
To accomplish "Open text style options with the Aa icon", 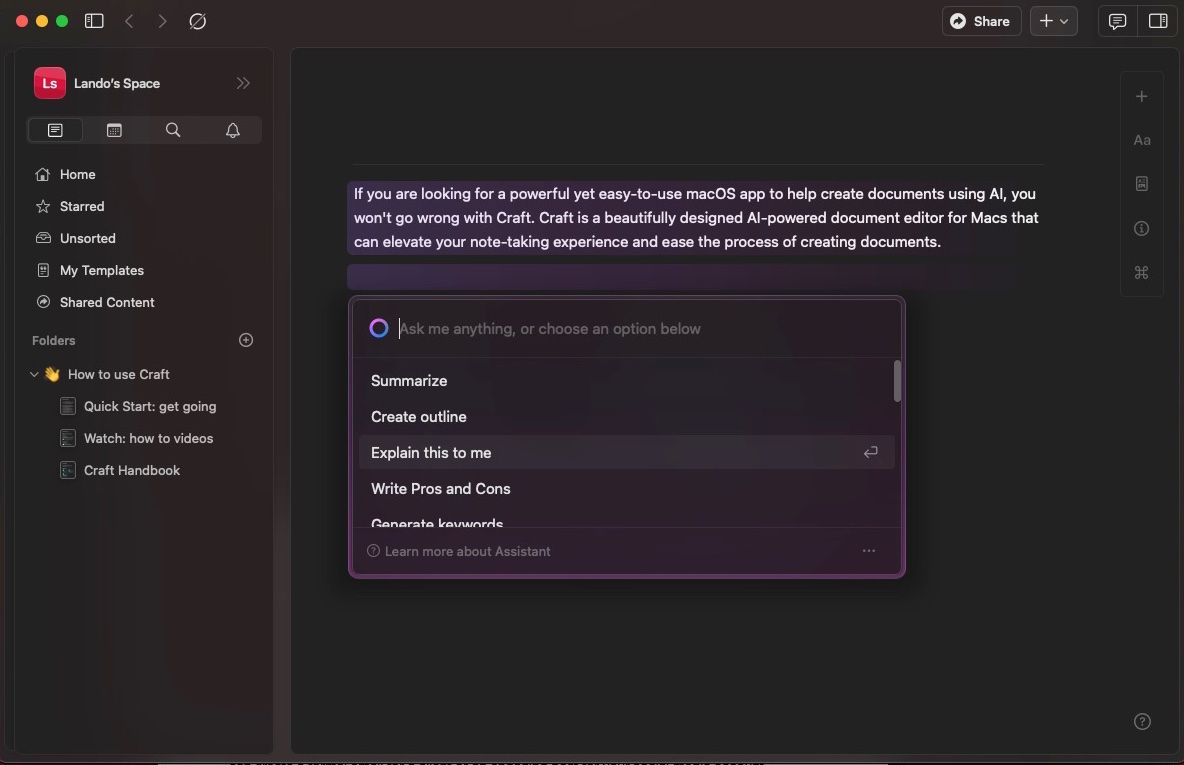I will click(x=1142, y=140).
